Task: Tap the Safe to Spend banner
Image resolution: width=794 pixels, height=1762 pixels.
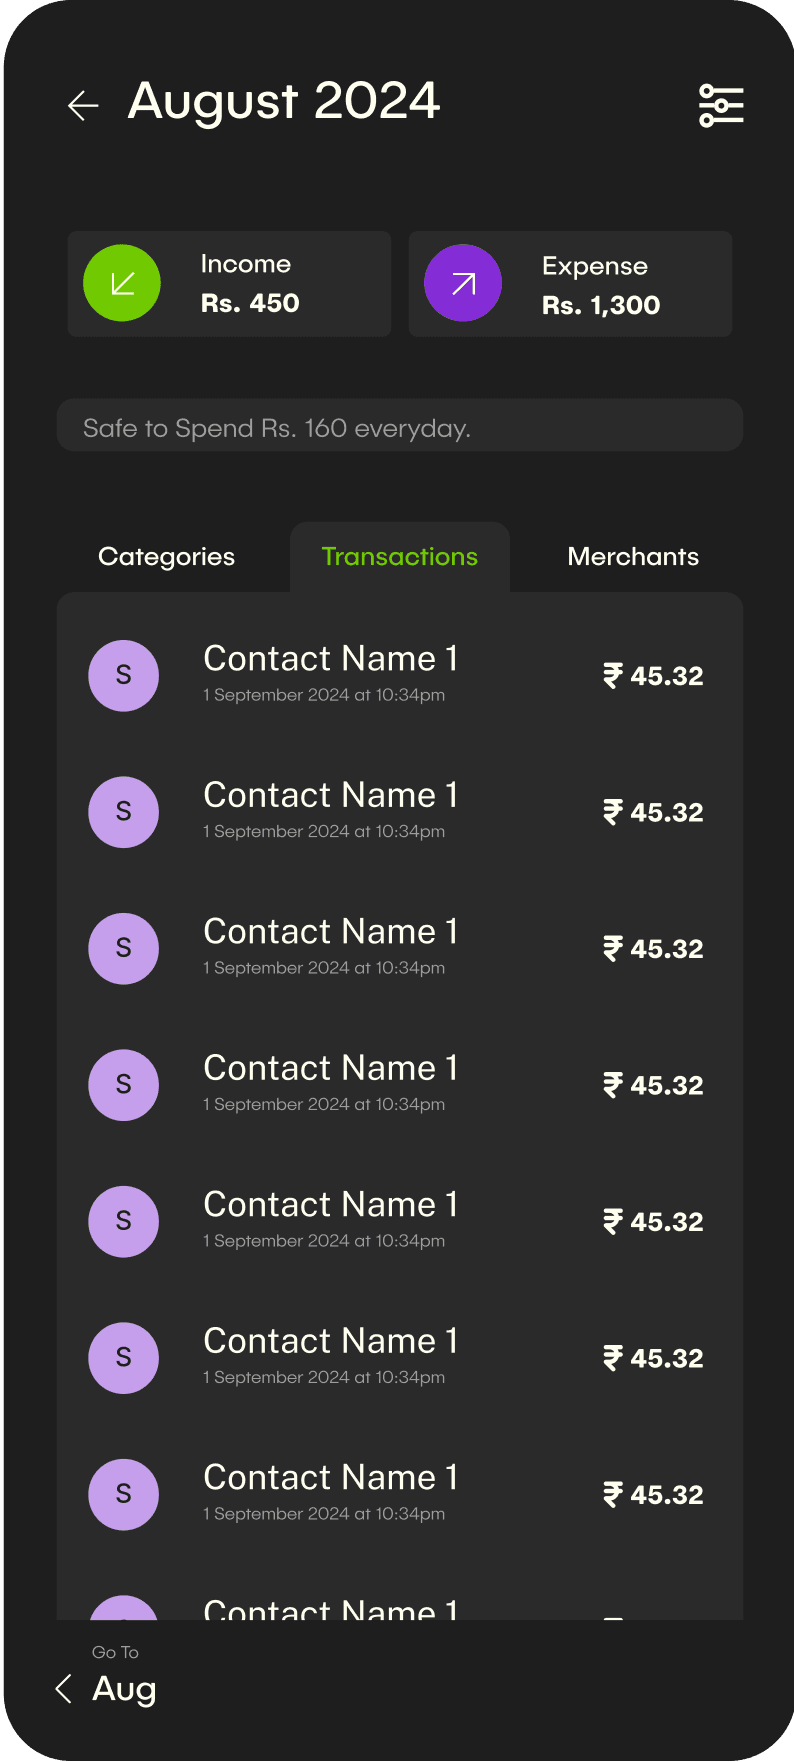Action: 400,427
